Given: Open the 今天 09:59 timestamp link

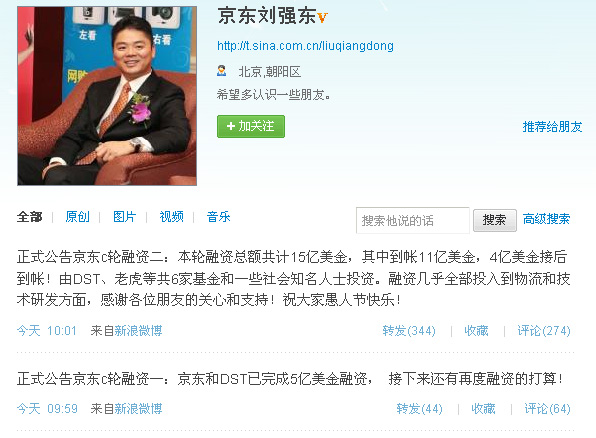Looking at the screenshot, I should (x=47, y=409).
